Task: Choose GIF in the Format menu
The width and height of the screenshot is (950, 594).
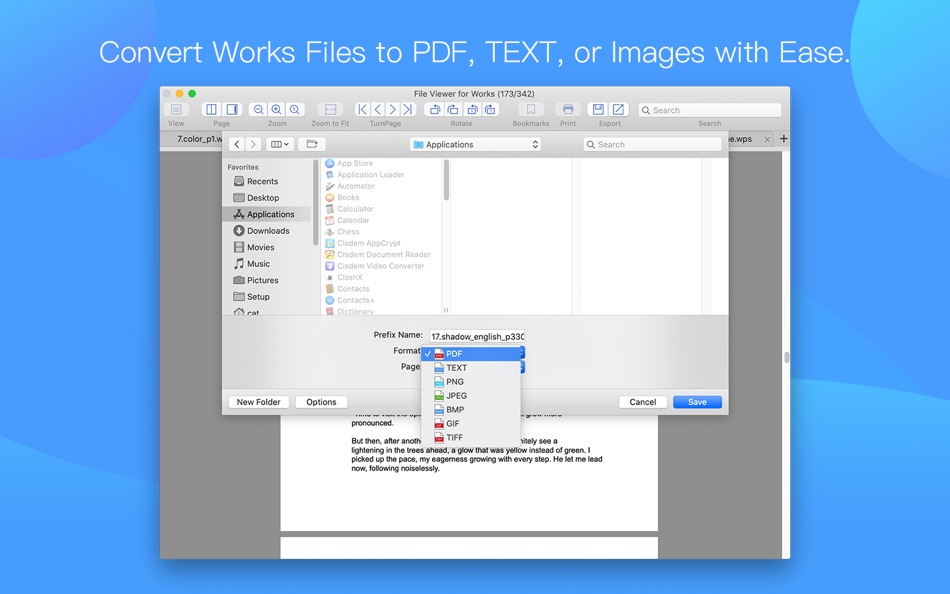Action: pyautogui.click(x=471, y=424)
